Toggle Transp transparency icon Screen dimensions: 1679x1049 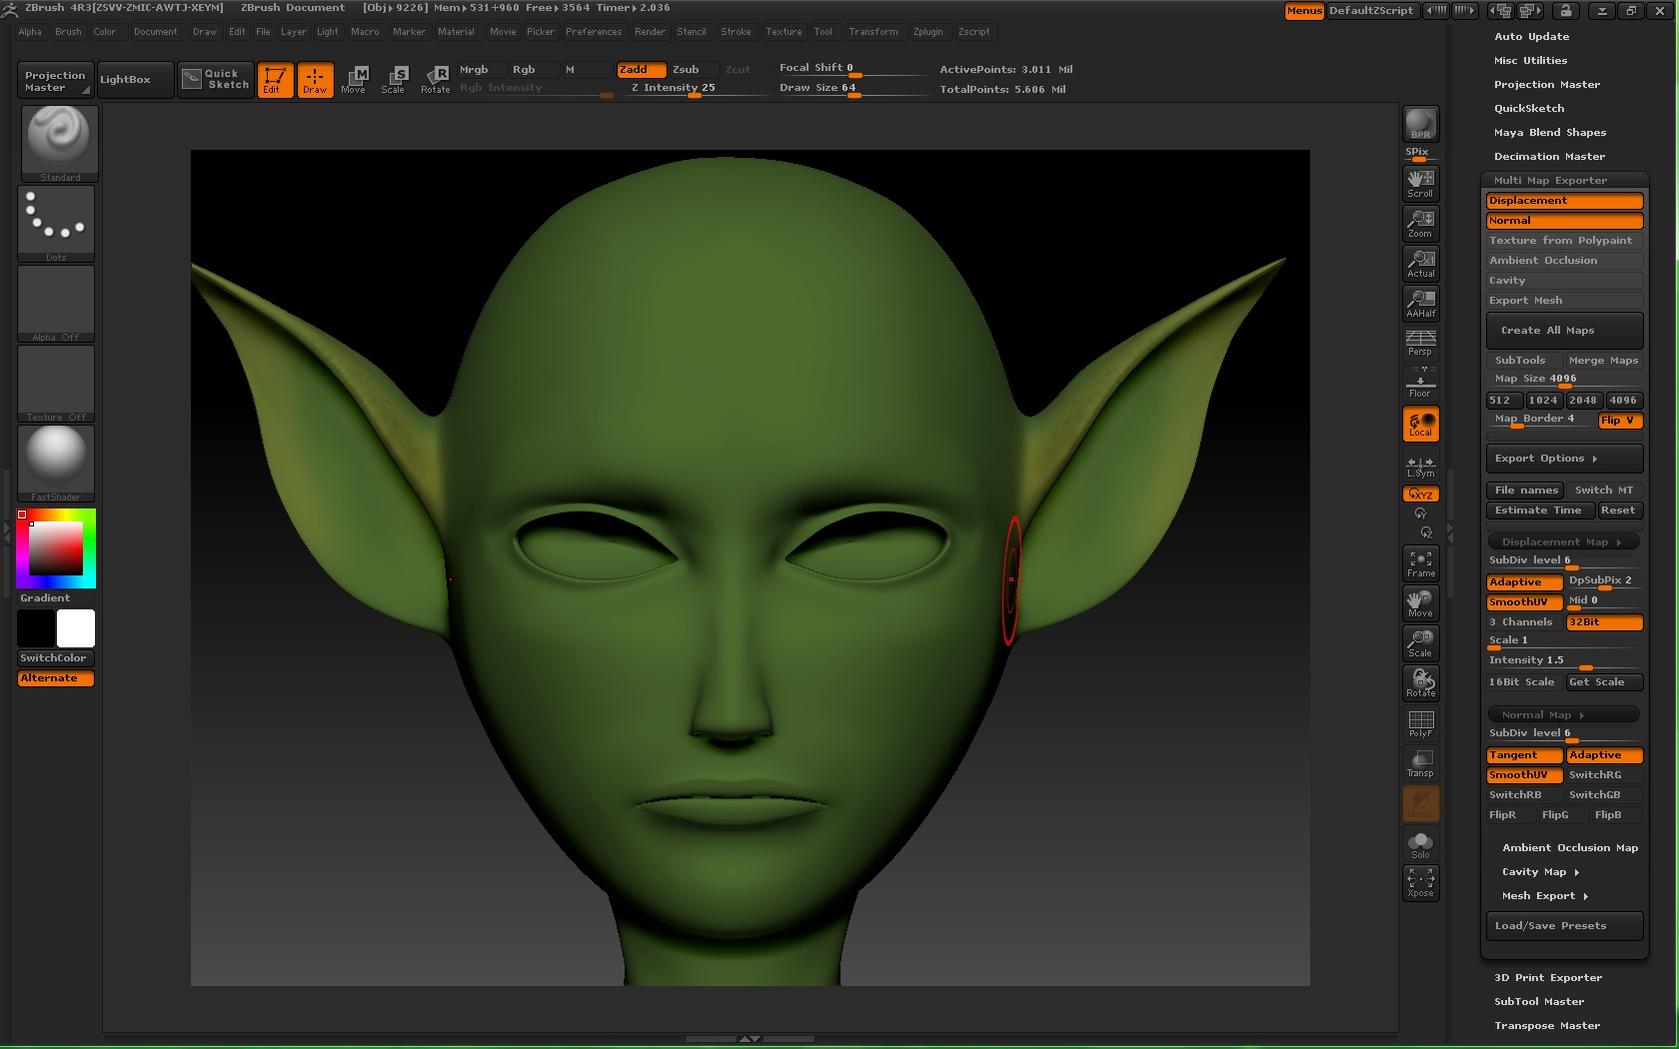point(1420,763)
